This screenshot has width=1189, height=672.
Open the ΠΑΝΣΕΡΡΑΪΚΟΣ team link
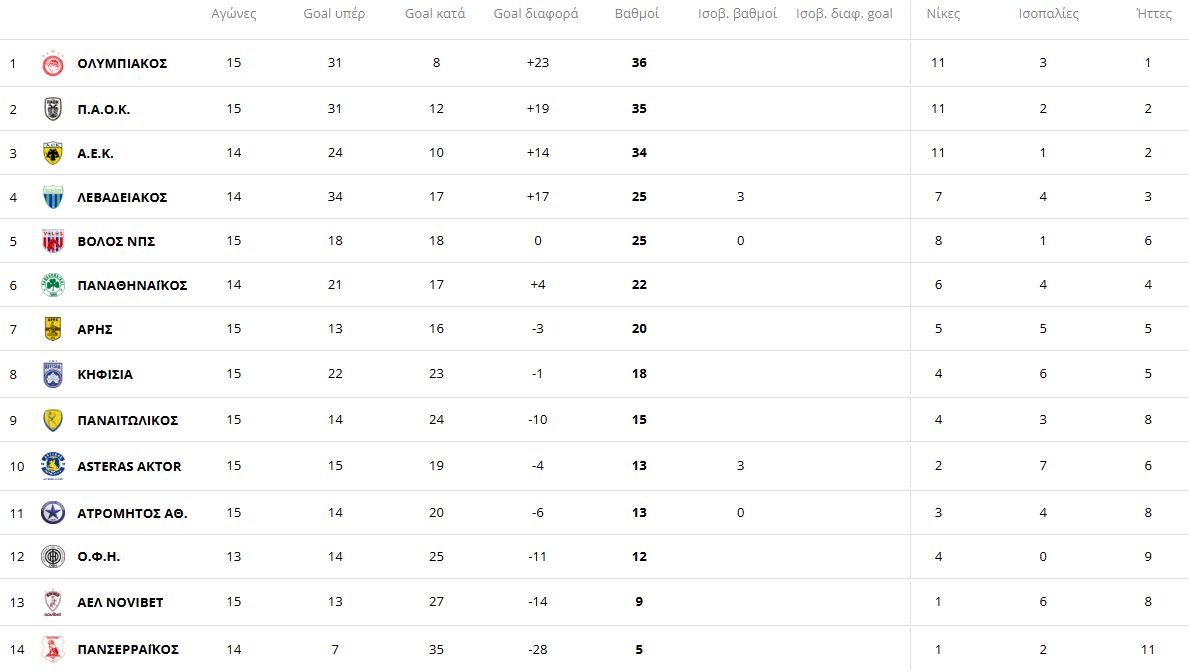click(128, 649)
